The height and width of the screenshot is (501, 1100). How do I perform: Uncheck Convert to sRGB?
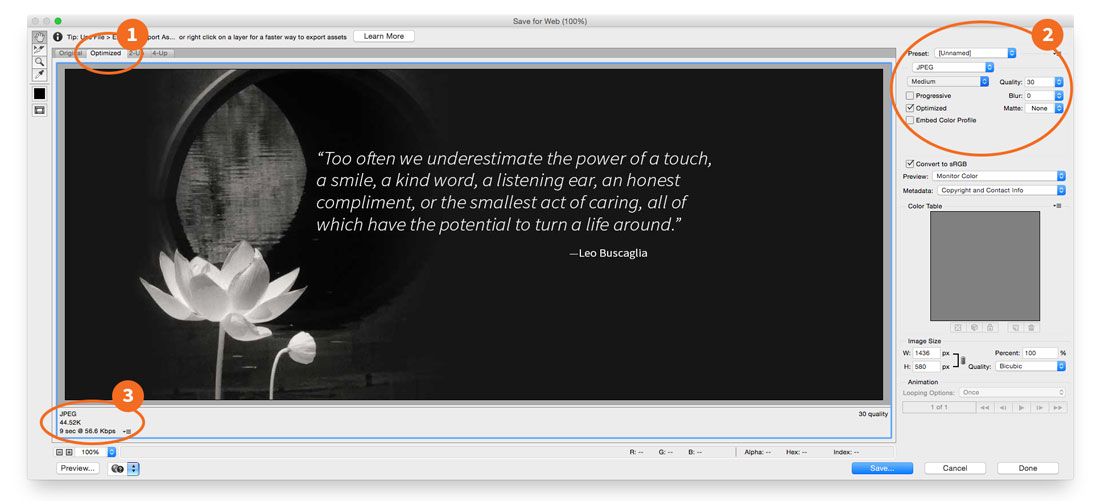[x=910, y=163]
